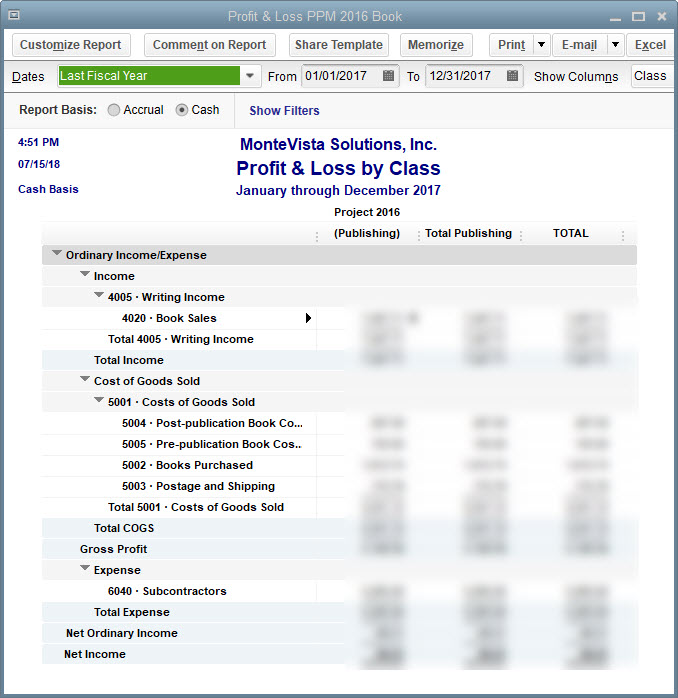Select the Cash report basis
The height and width of the screenshot is (698, 678).
182,110
